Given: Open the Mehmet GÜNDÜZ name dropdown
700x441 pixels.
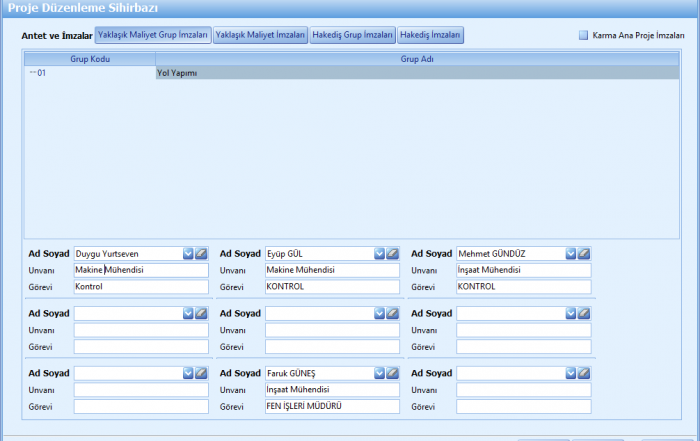Looking at the screenshot, I should (x=571, y=254).
